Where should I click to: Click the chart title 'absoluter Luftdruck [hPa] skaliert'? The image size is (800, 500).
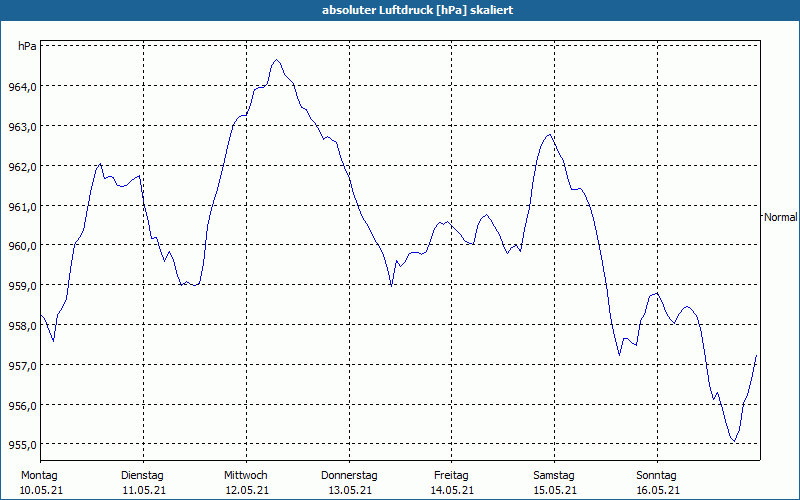tap(417, 10)
